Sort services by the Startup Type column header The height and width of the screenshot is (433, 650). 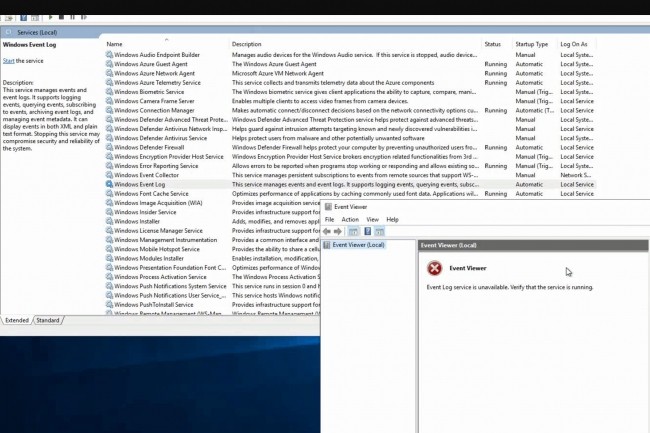point(535,44)
